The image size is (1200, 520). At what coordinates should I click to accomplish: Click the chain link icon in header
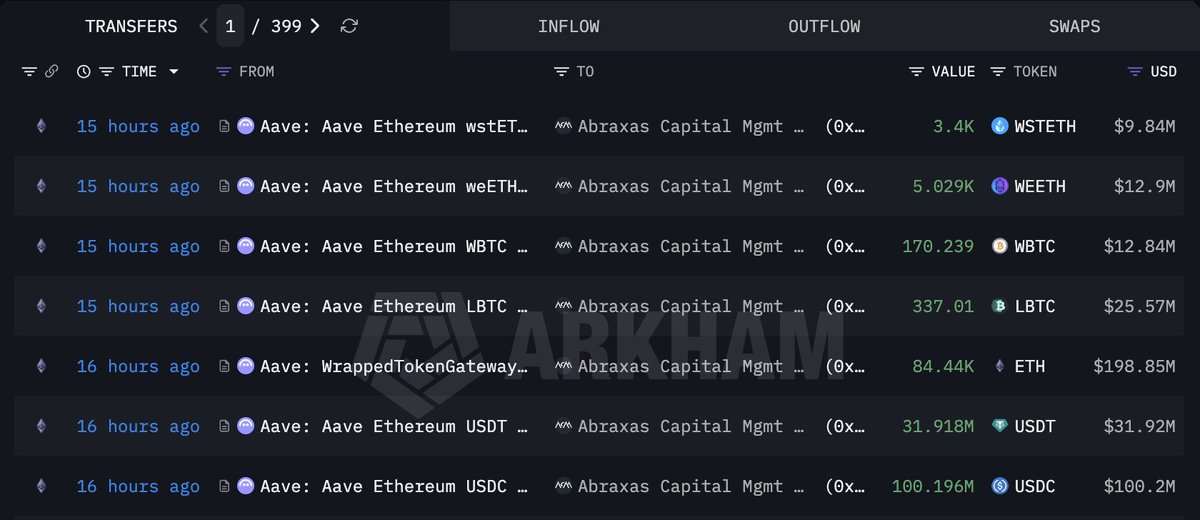tap(52, 72)
